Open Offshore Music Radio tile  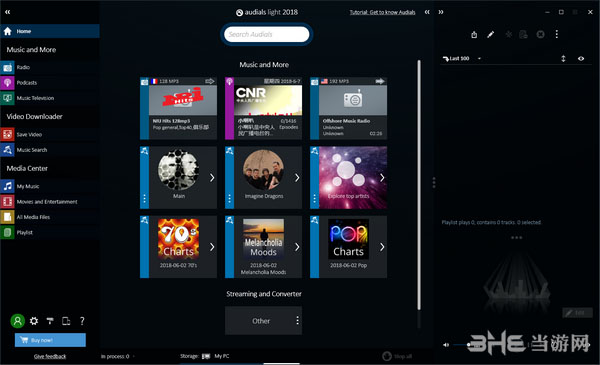(349, 108)
